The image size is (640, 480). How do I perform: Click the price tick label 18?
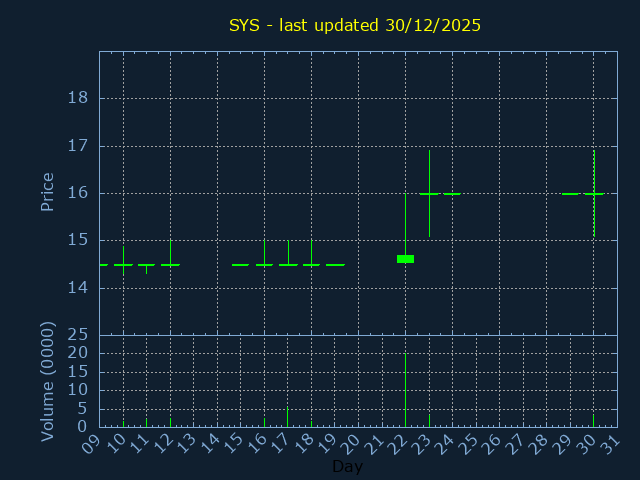coord(78,98)
